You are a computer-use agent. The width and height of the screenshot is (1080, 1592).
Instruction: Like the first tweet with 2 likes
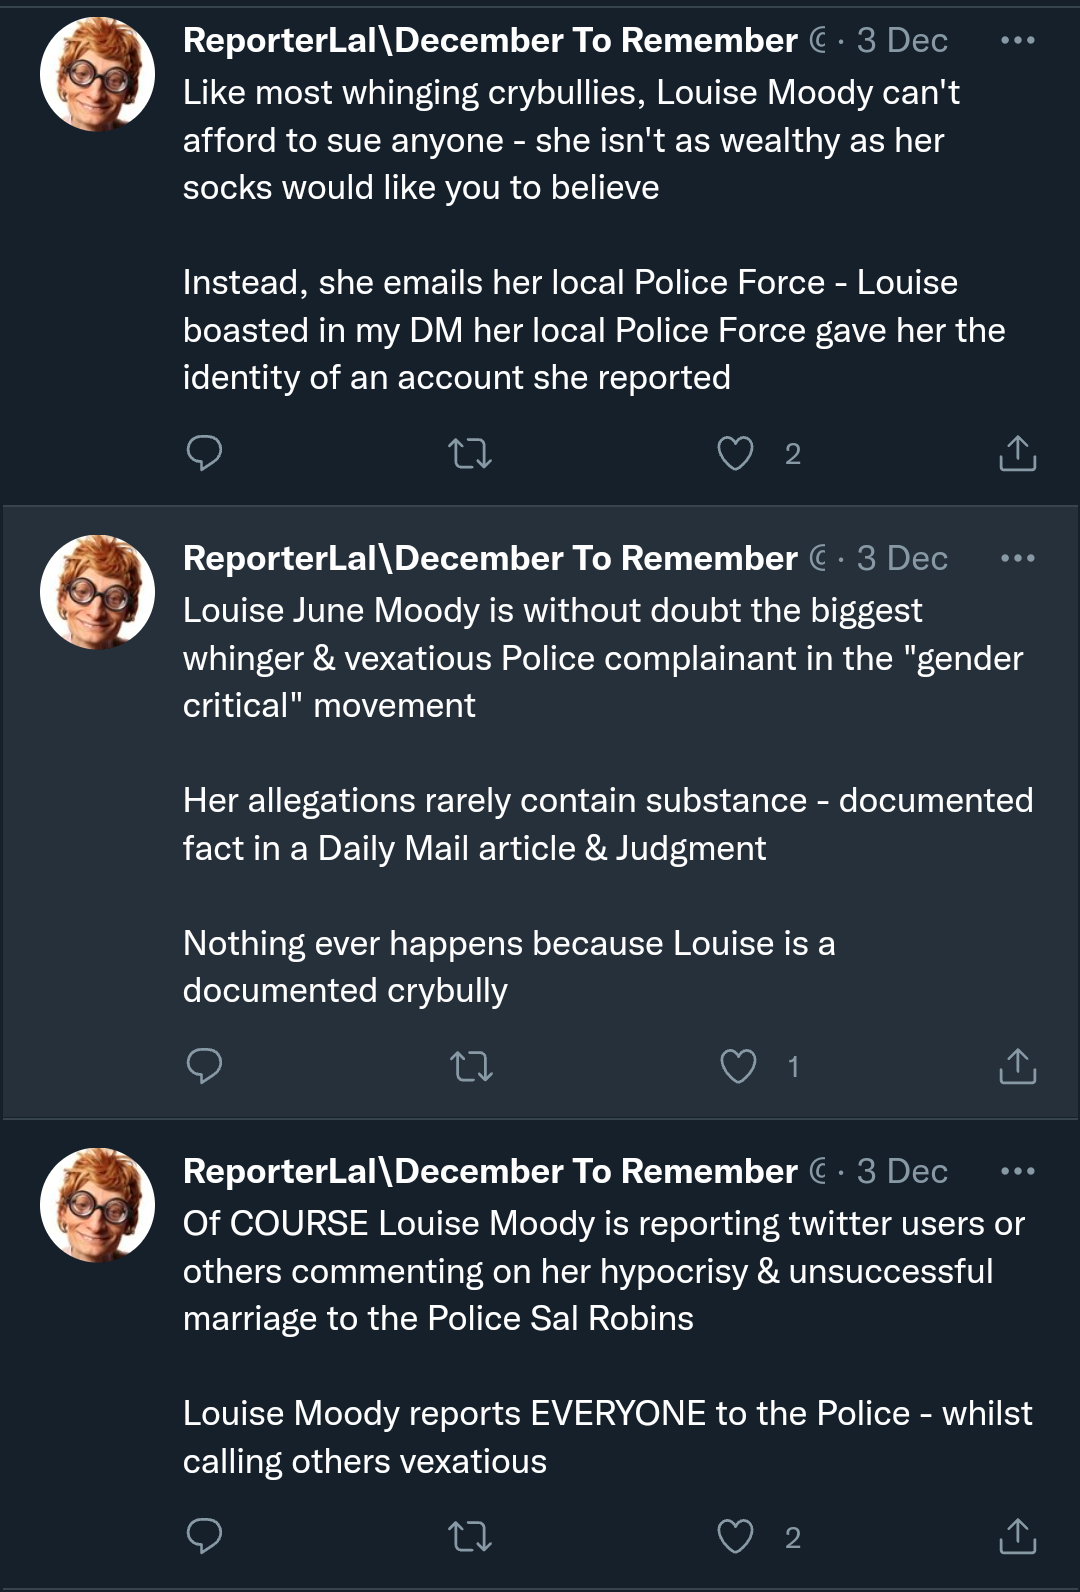click(736, 454)
